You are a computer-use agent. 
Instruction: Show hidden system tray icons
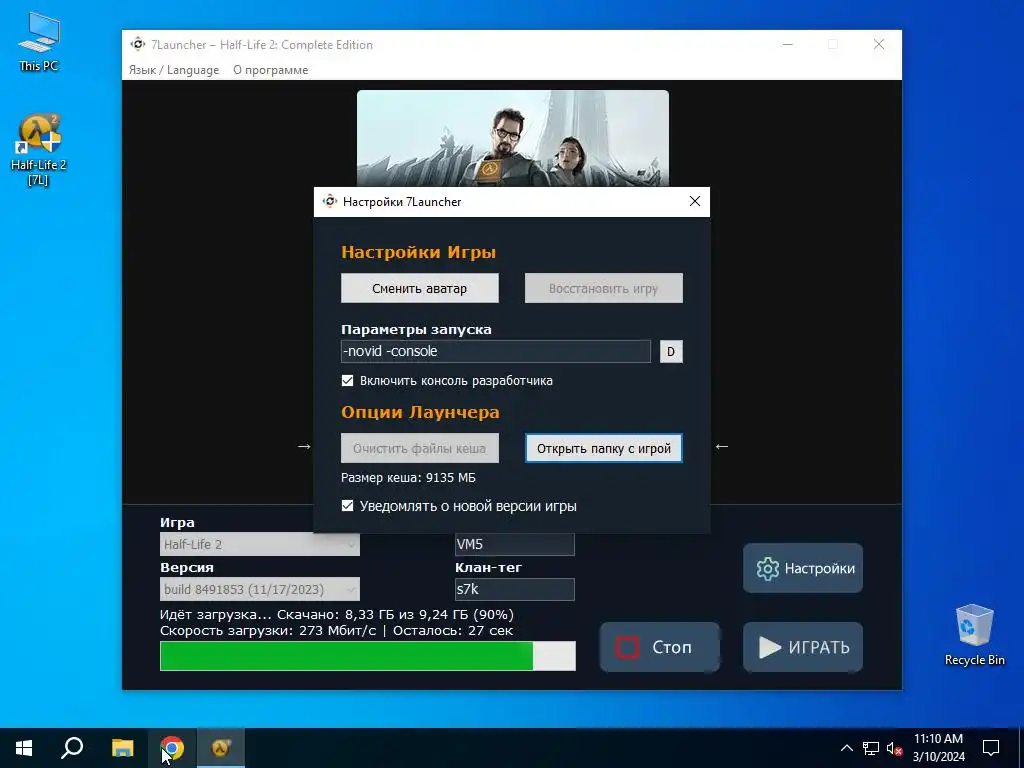click(x=846, y=748)
